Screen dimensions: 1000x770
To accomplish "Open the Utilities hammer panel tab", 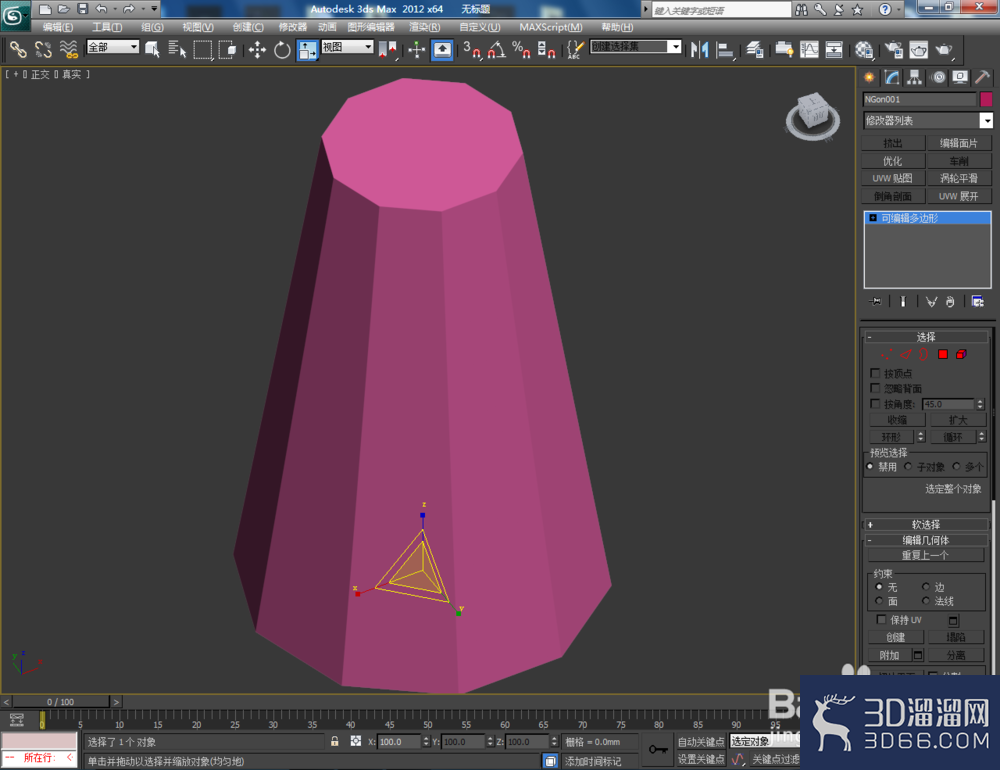I will click(983, 77).
